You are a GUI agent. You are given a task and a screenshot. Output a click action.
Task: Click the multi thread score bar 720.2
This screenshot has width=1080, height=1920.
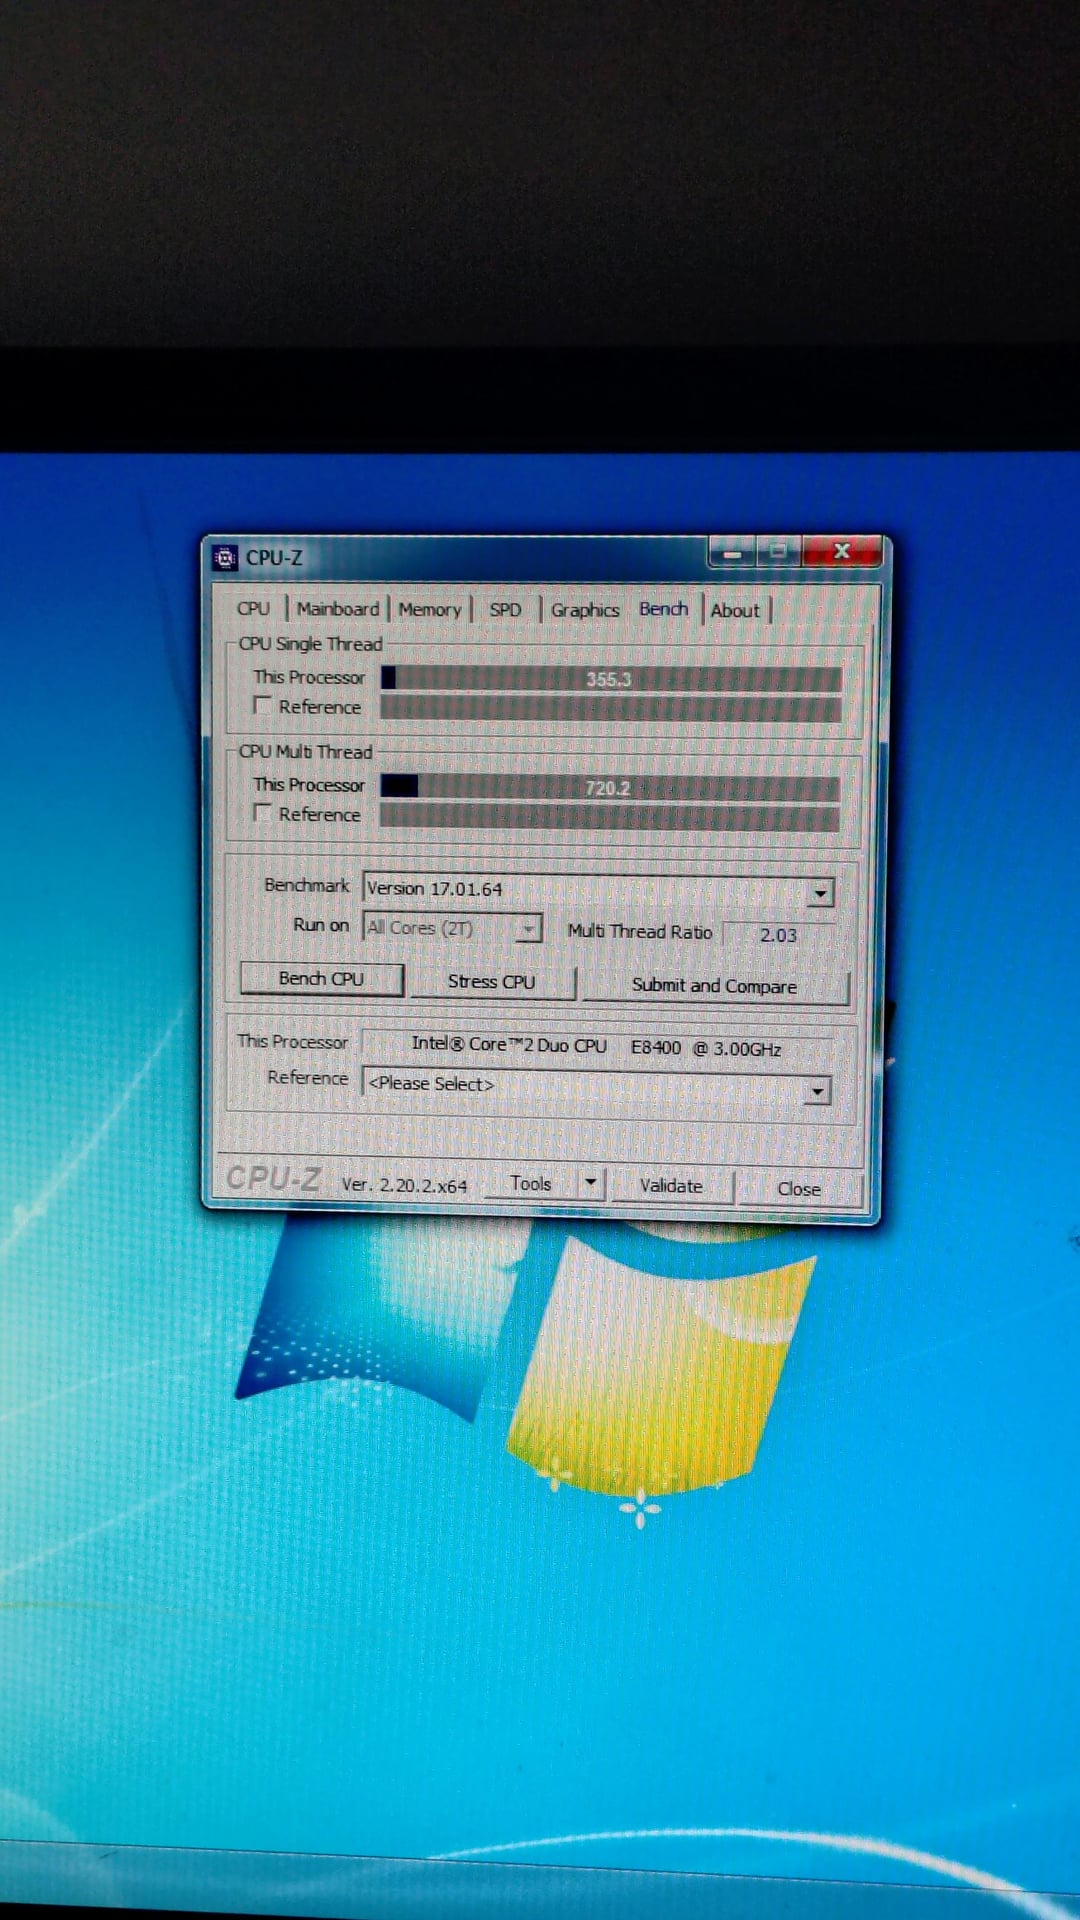click(609, 788)
